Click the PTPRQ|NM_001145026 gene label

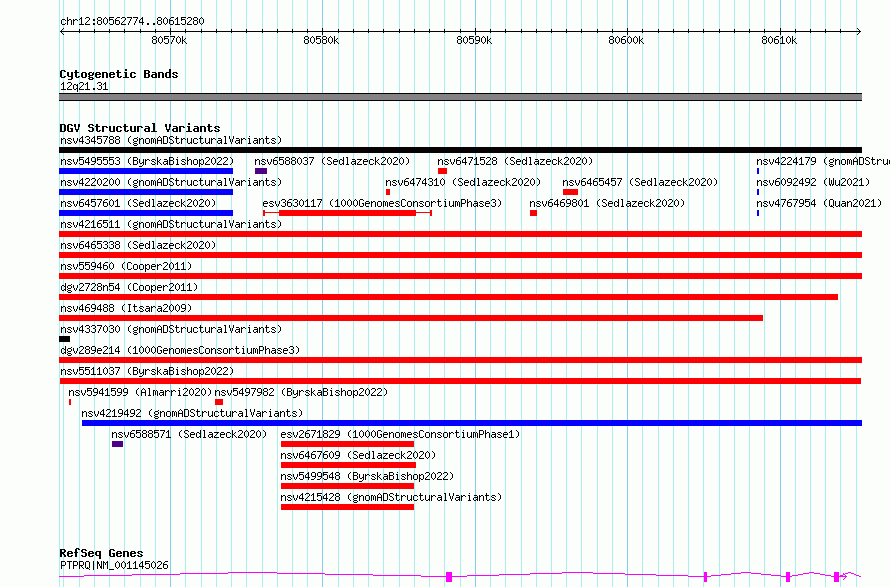point(114,565)
